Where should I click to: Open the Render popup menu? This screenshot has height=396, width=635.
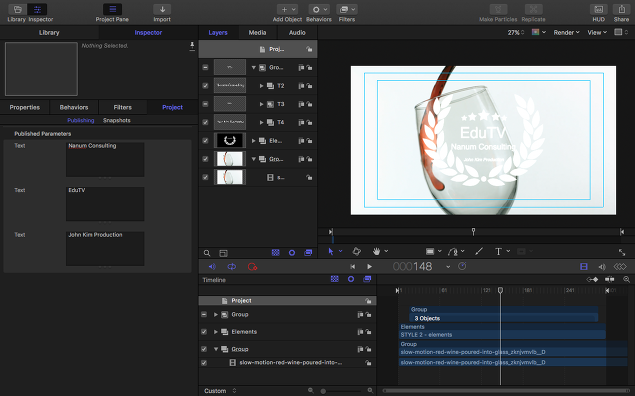coord(567,32)
